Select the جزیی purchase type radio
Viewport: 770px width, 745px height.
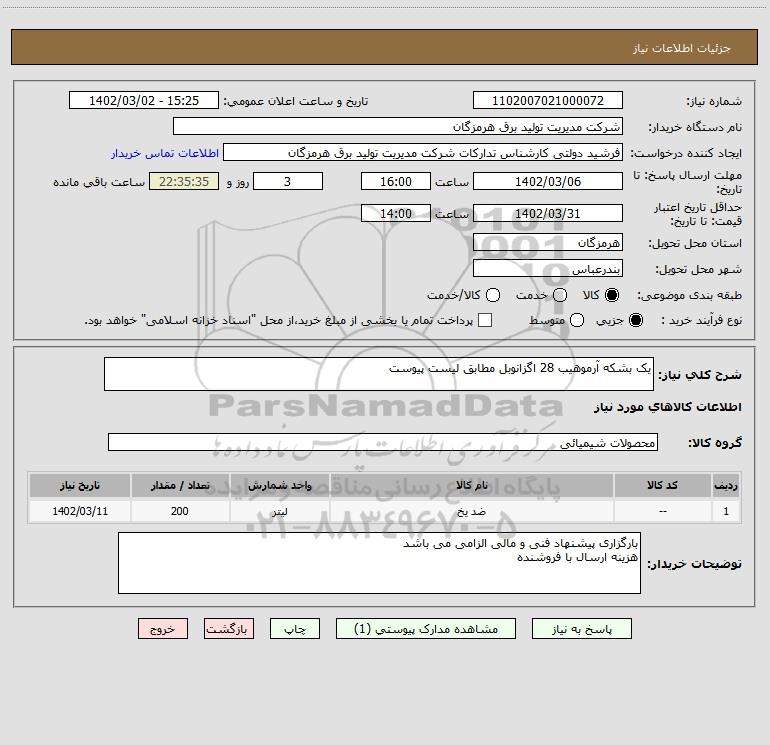tap(636, 320)
